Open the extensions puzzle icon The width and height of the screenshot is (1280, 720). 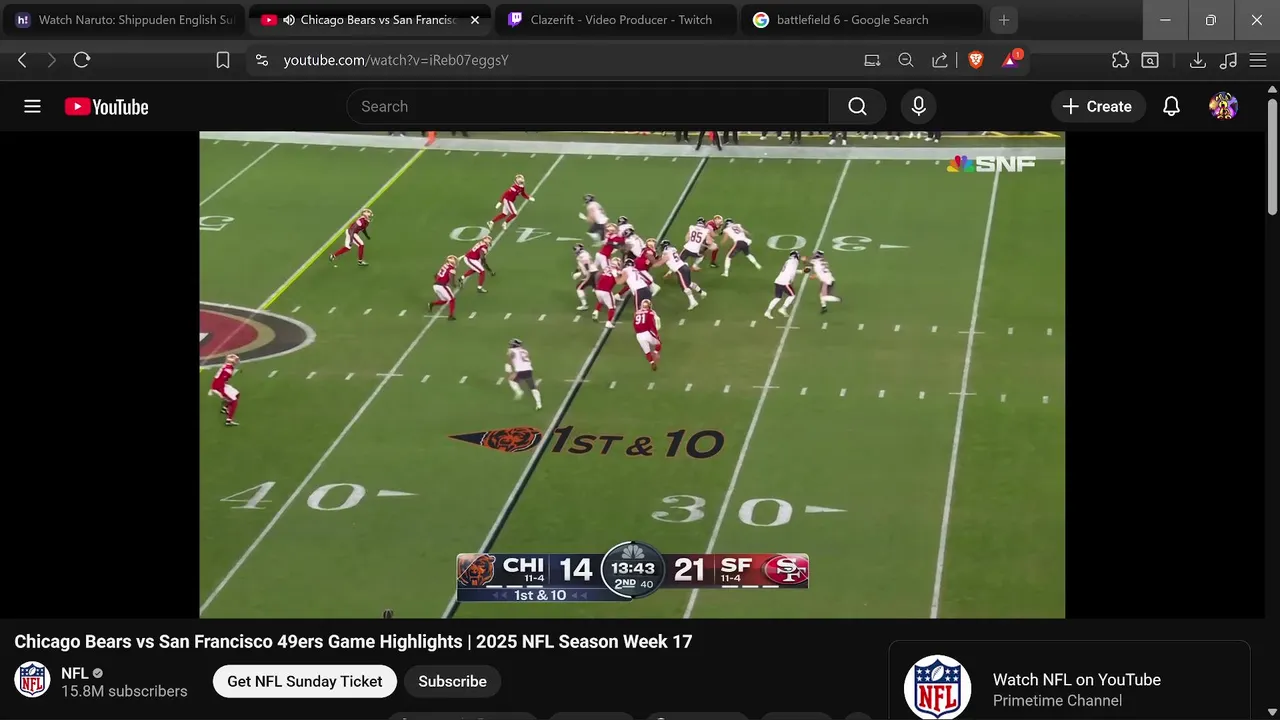point(1120,60)
